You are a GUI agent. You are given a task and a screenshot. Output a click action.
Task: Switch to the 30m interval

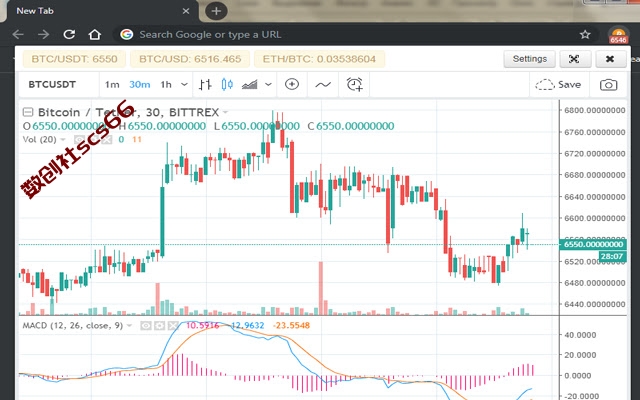[x=140, y=84]
